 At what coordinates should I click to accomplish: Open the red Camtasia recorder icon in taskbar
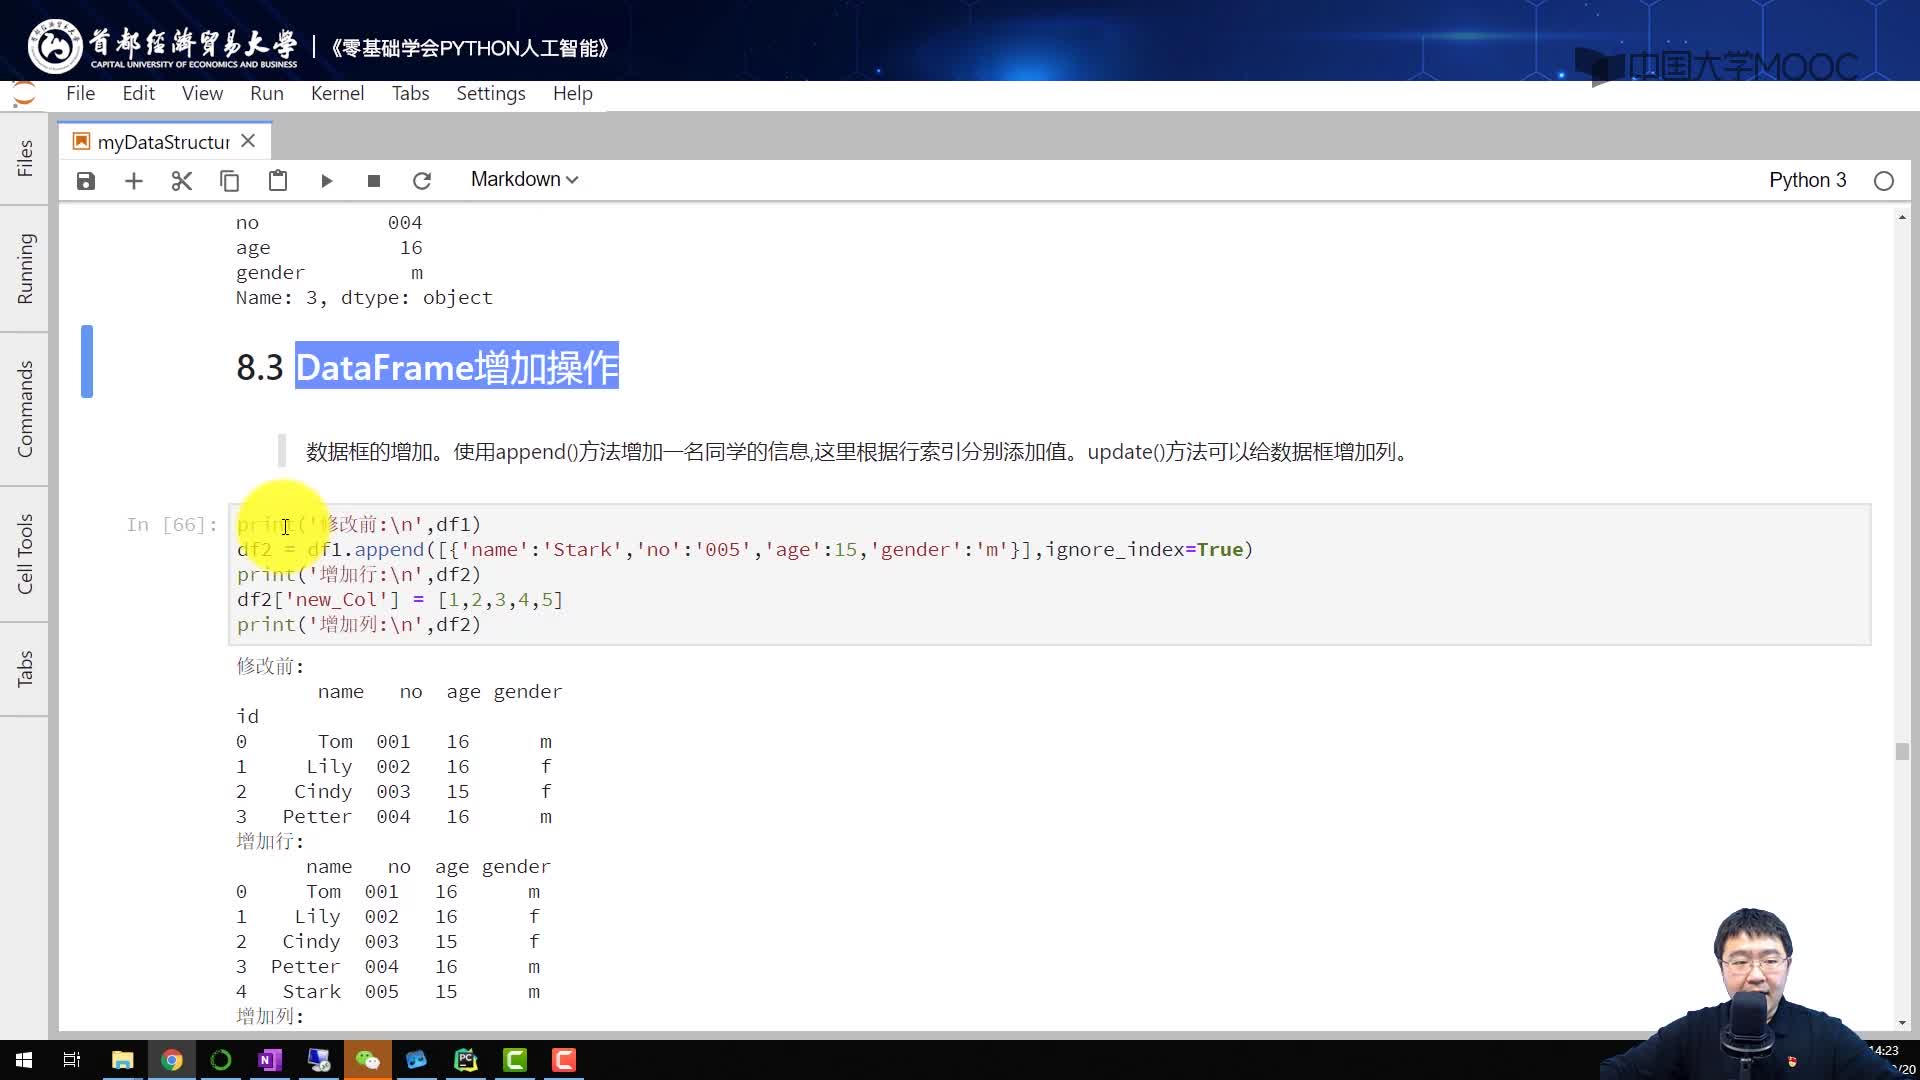[564, 1060]
